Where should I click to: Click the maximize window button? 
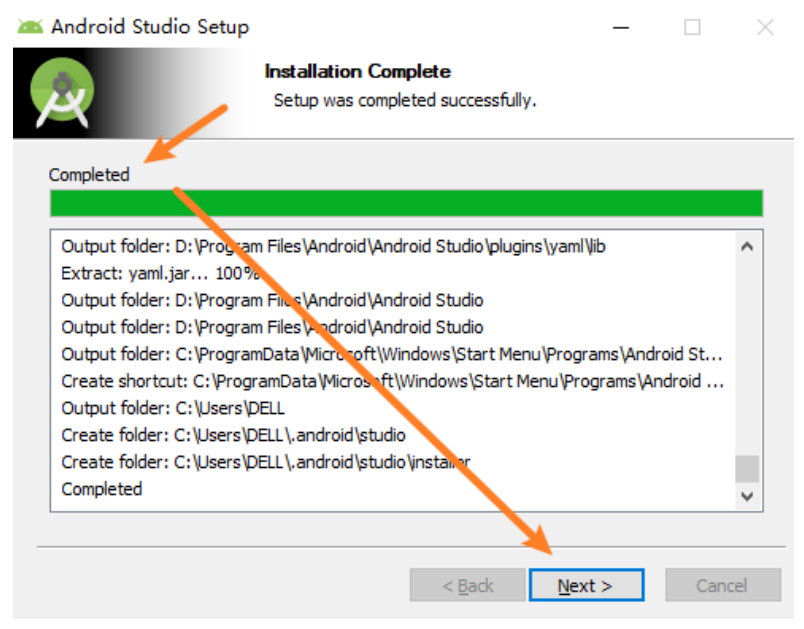(x=692, y=27)
